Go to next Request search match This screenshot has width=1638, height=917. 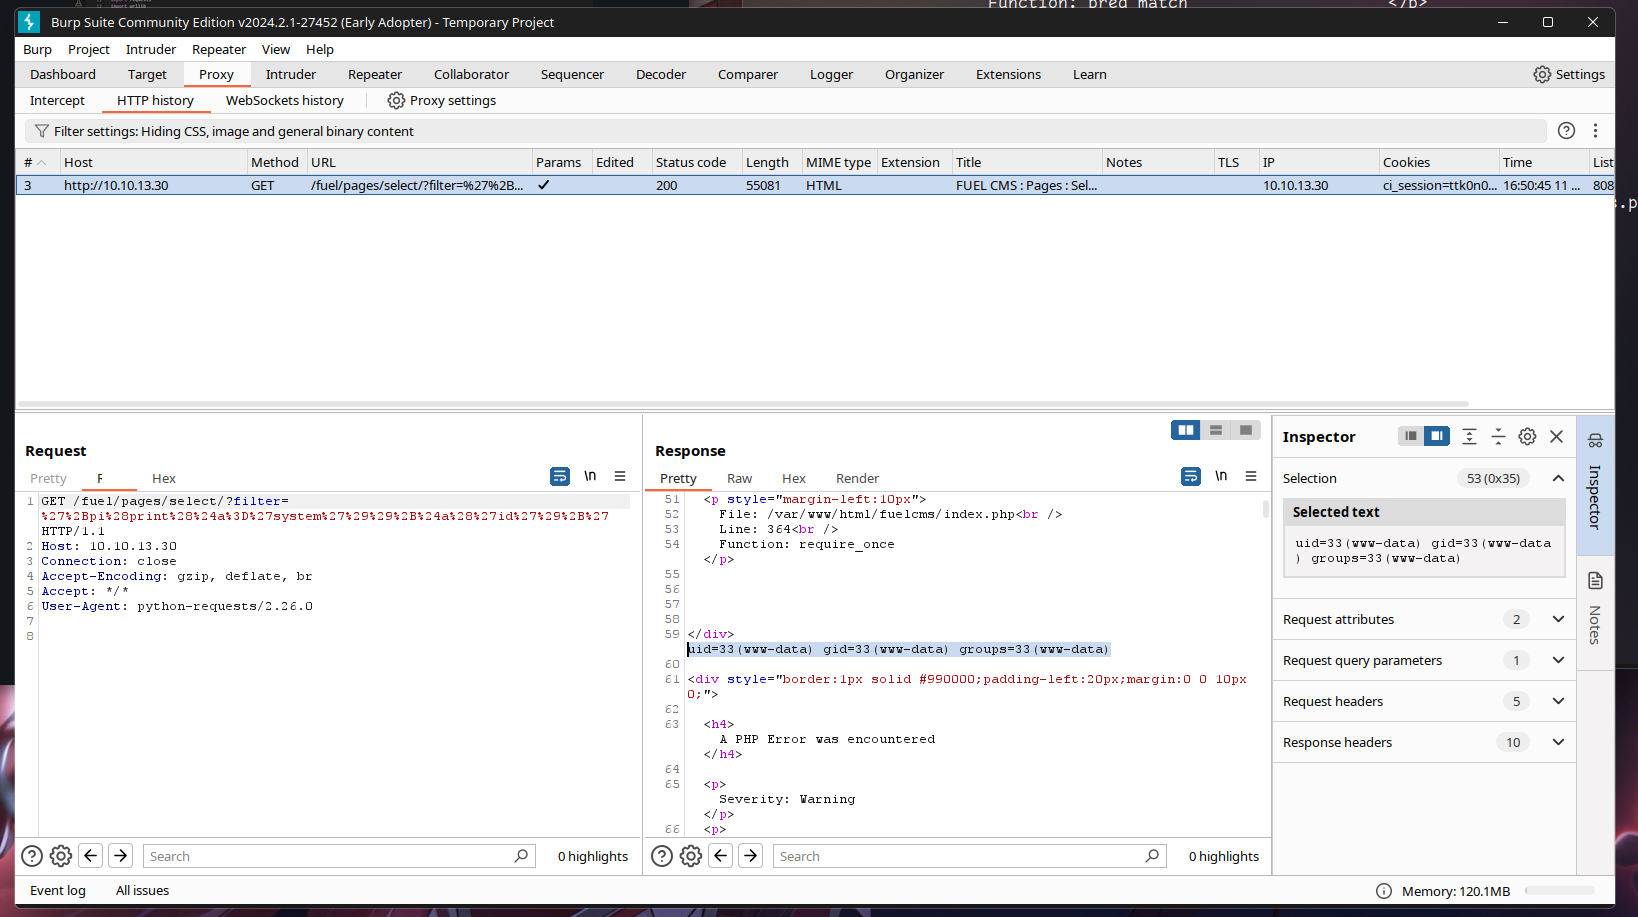point(121,856)
